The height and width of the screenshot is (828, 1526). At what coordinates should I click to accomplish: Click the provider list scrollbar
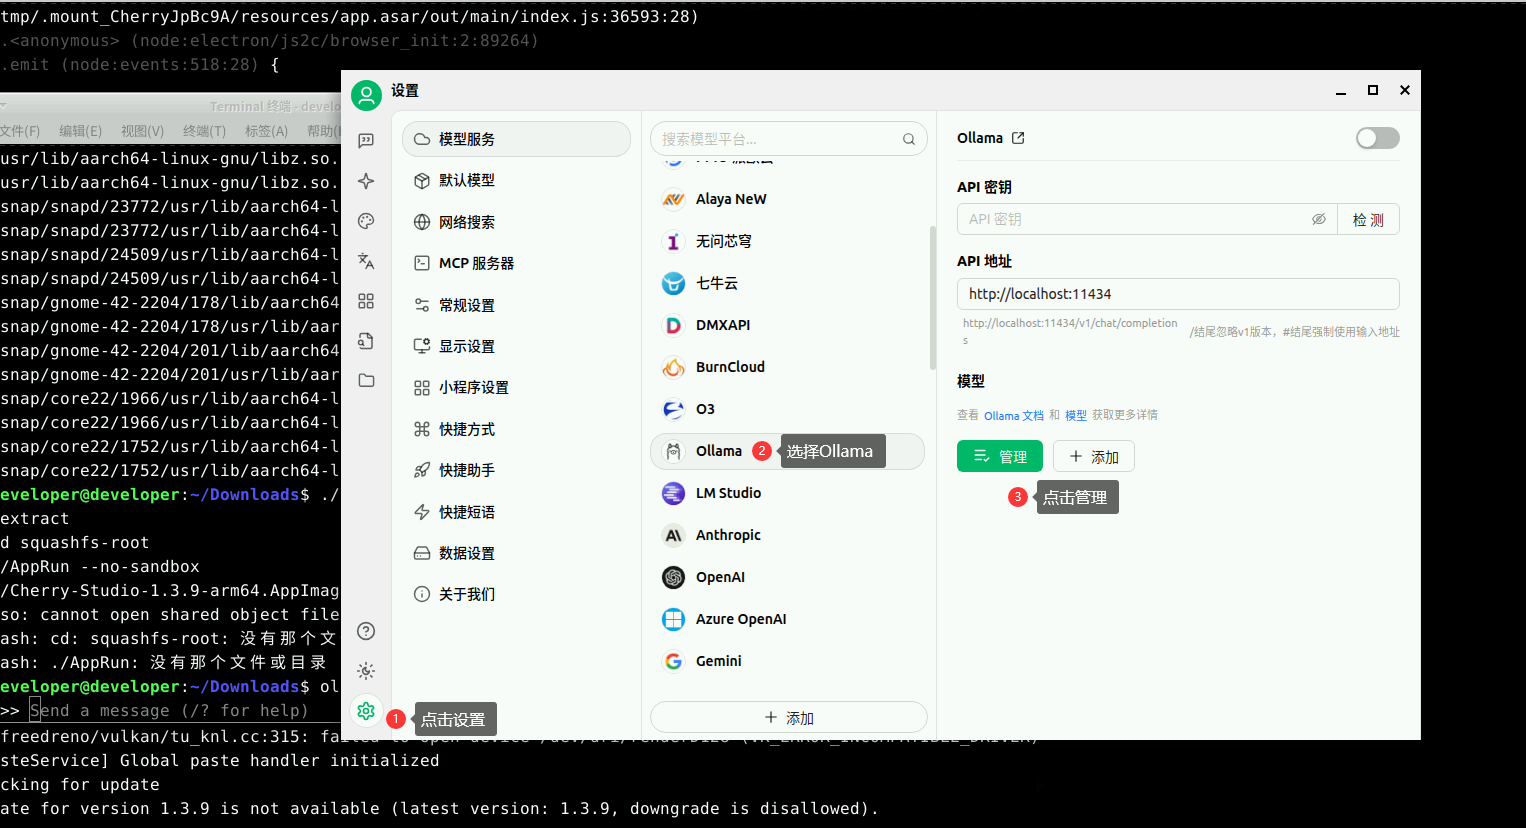933,298
